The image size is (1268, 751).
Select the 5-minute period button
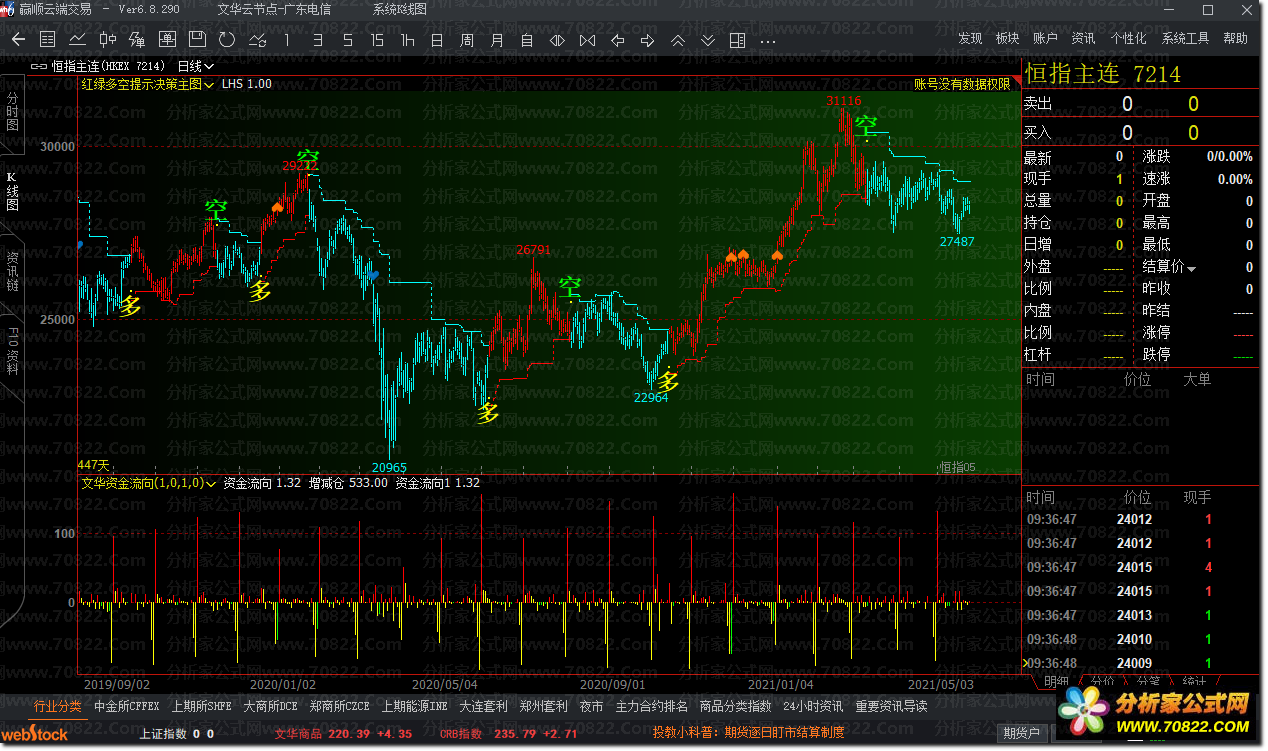coord(347,40)
